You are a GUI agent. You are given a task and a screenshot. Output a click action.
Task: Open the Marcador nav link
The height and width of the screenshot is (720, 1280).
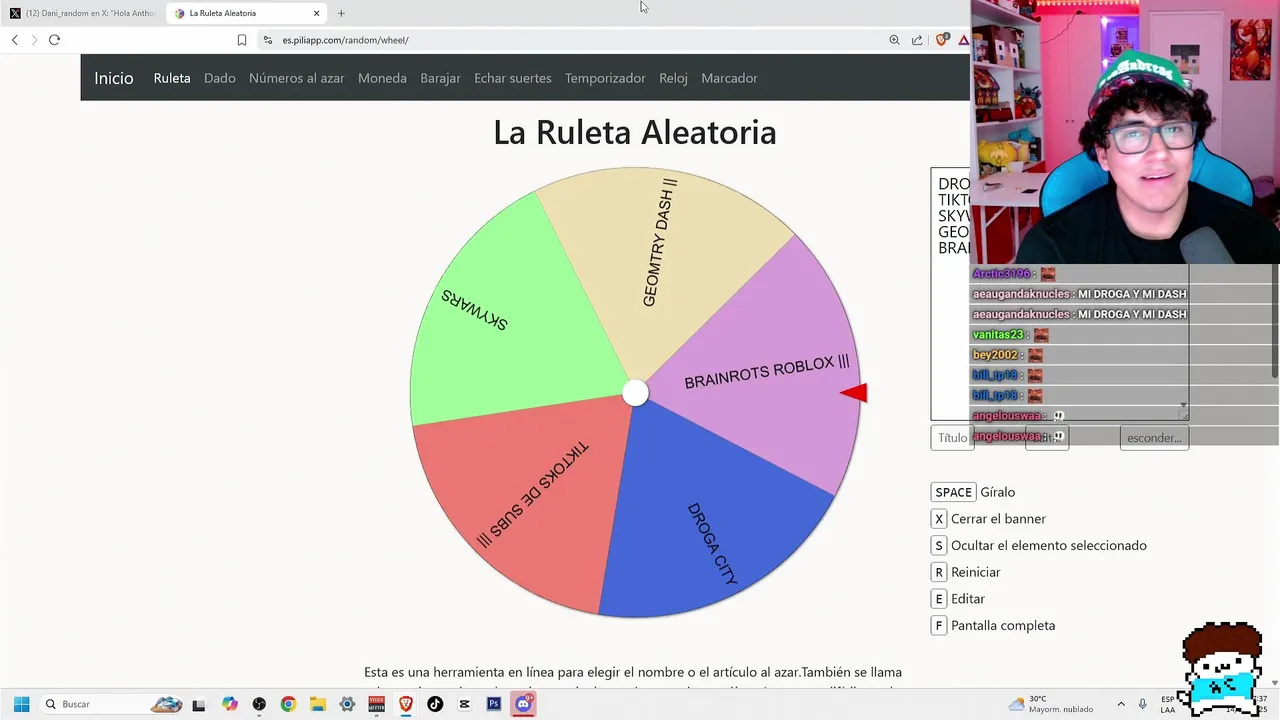[729, 78]
